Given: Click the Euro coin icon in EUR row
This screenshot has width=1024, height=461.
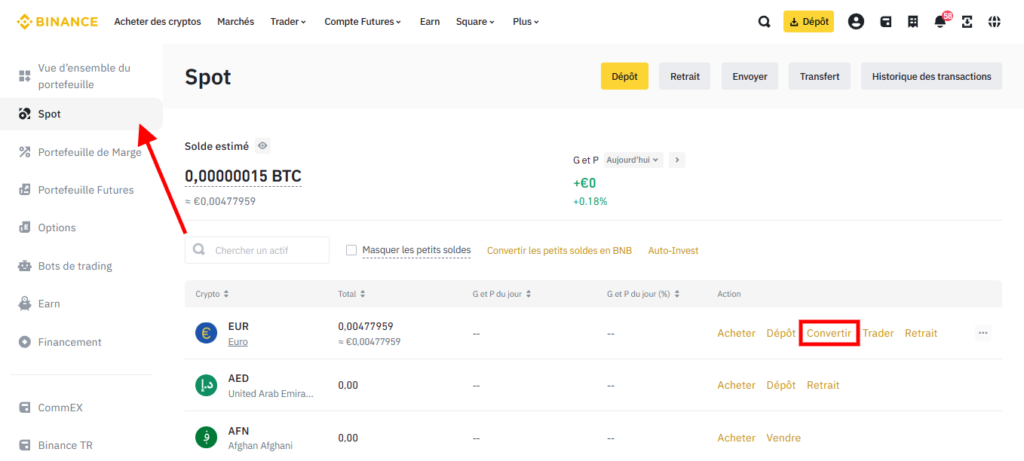Looking at the screenshot, I should pyautogui.click(x=206, y=333).
